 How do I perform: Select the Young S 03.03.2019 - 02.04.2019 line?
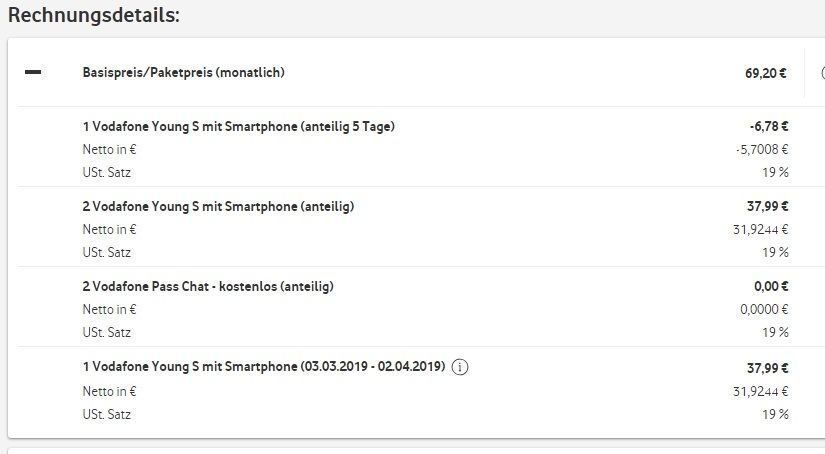[x=264, y=367]
